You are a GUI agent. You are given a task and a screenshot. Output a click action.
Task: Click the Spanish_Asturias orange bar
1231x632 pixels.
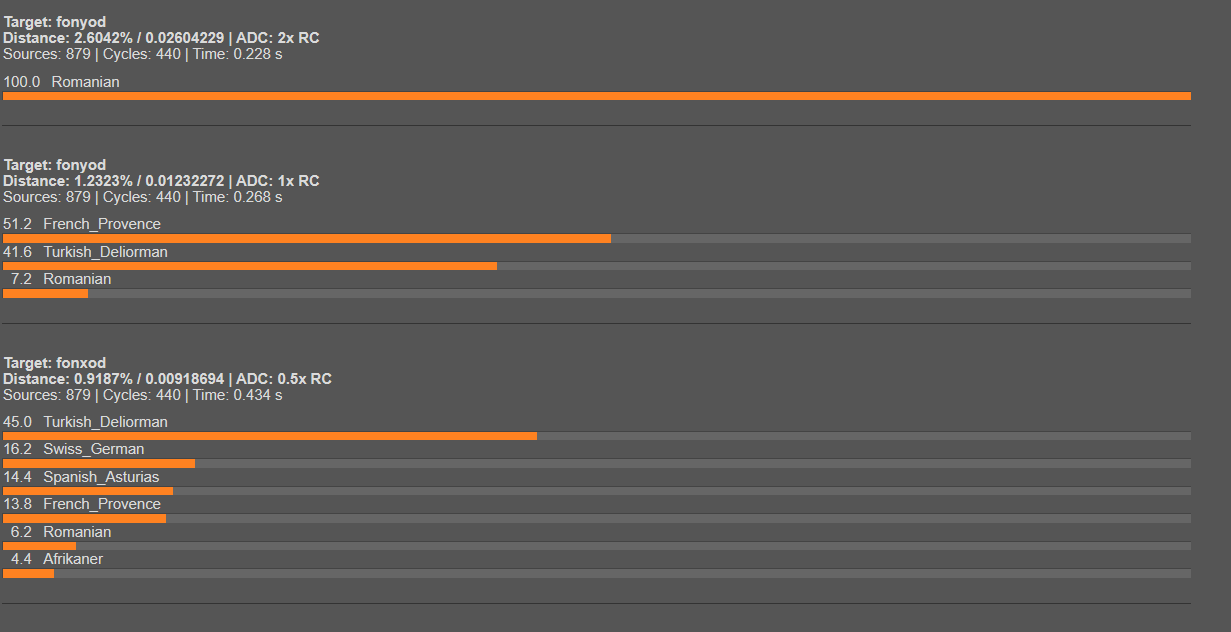pos(88,491)
